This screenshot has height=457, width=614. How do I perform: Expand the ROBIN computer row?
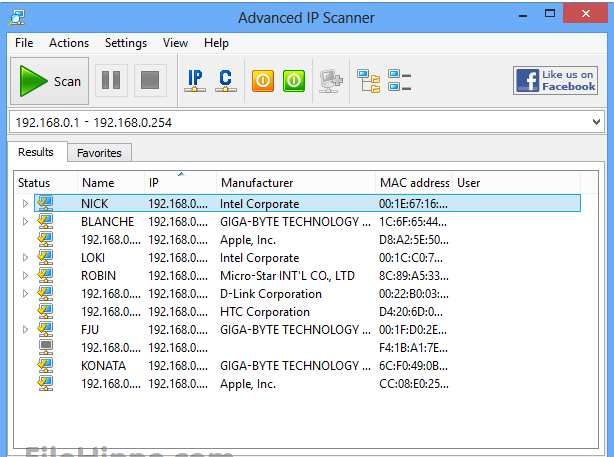click(x=25, y=276)
